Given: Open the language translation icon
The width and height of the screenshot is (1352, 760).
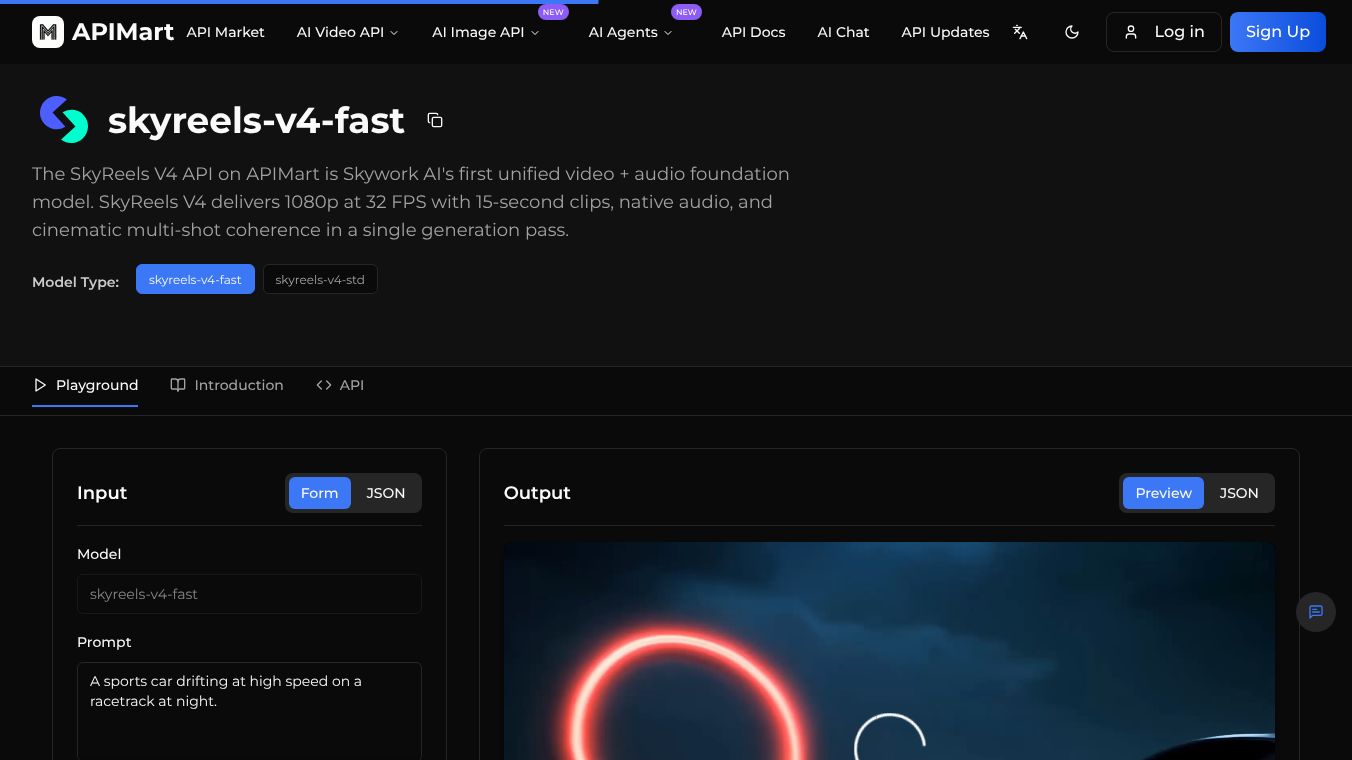Looking at the screenshot, I should (1020, 32).
